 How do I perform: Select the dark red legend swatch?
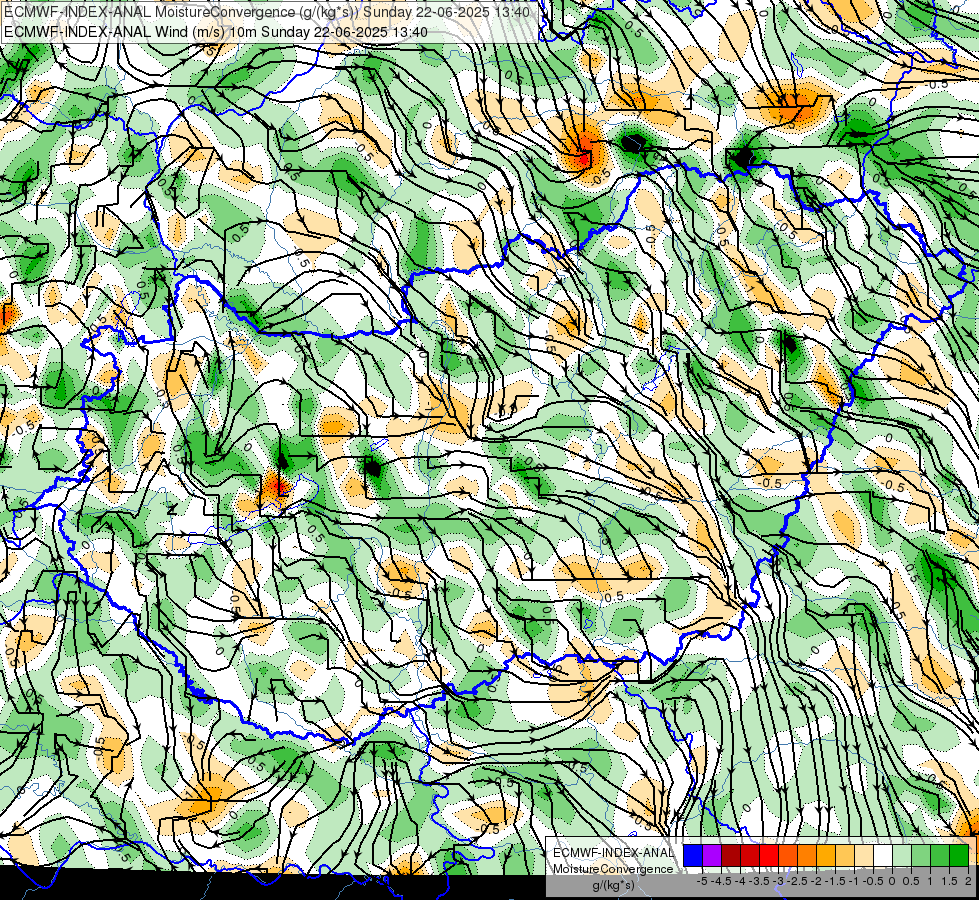[x=731, y=855]
